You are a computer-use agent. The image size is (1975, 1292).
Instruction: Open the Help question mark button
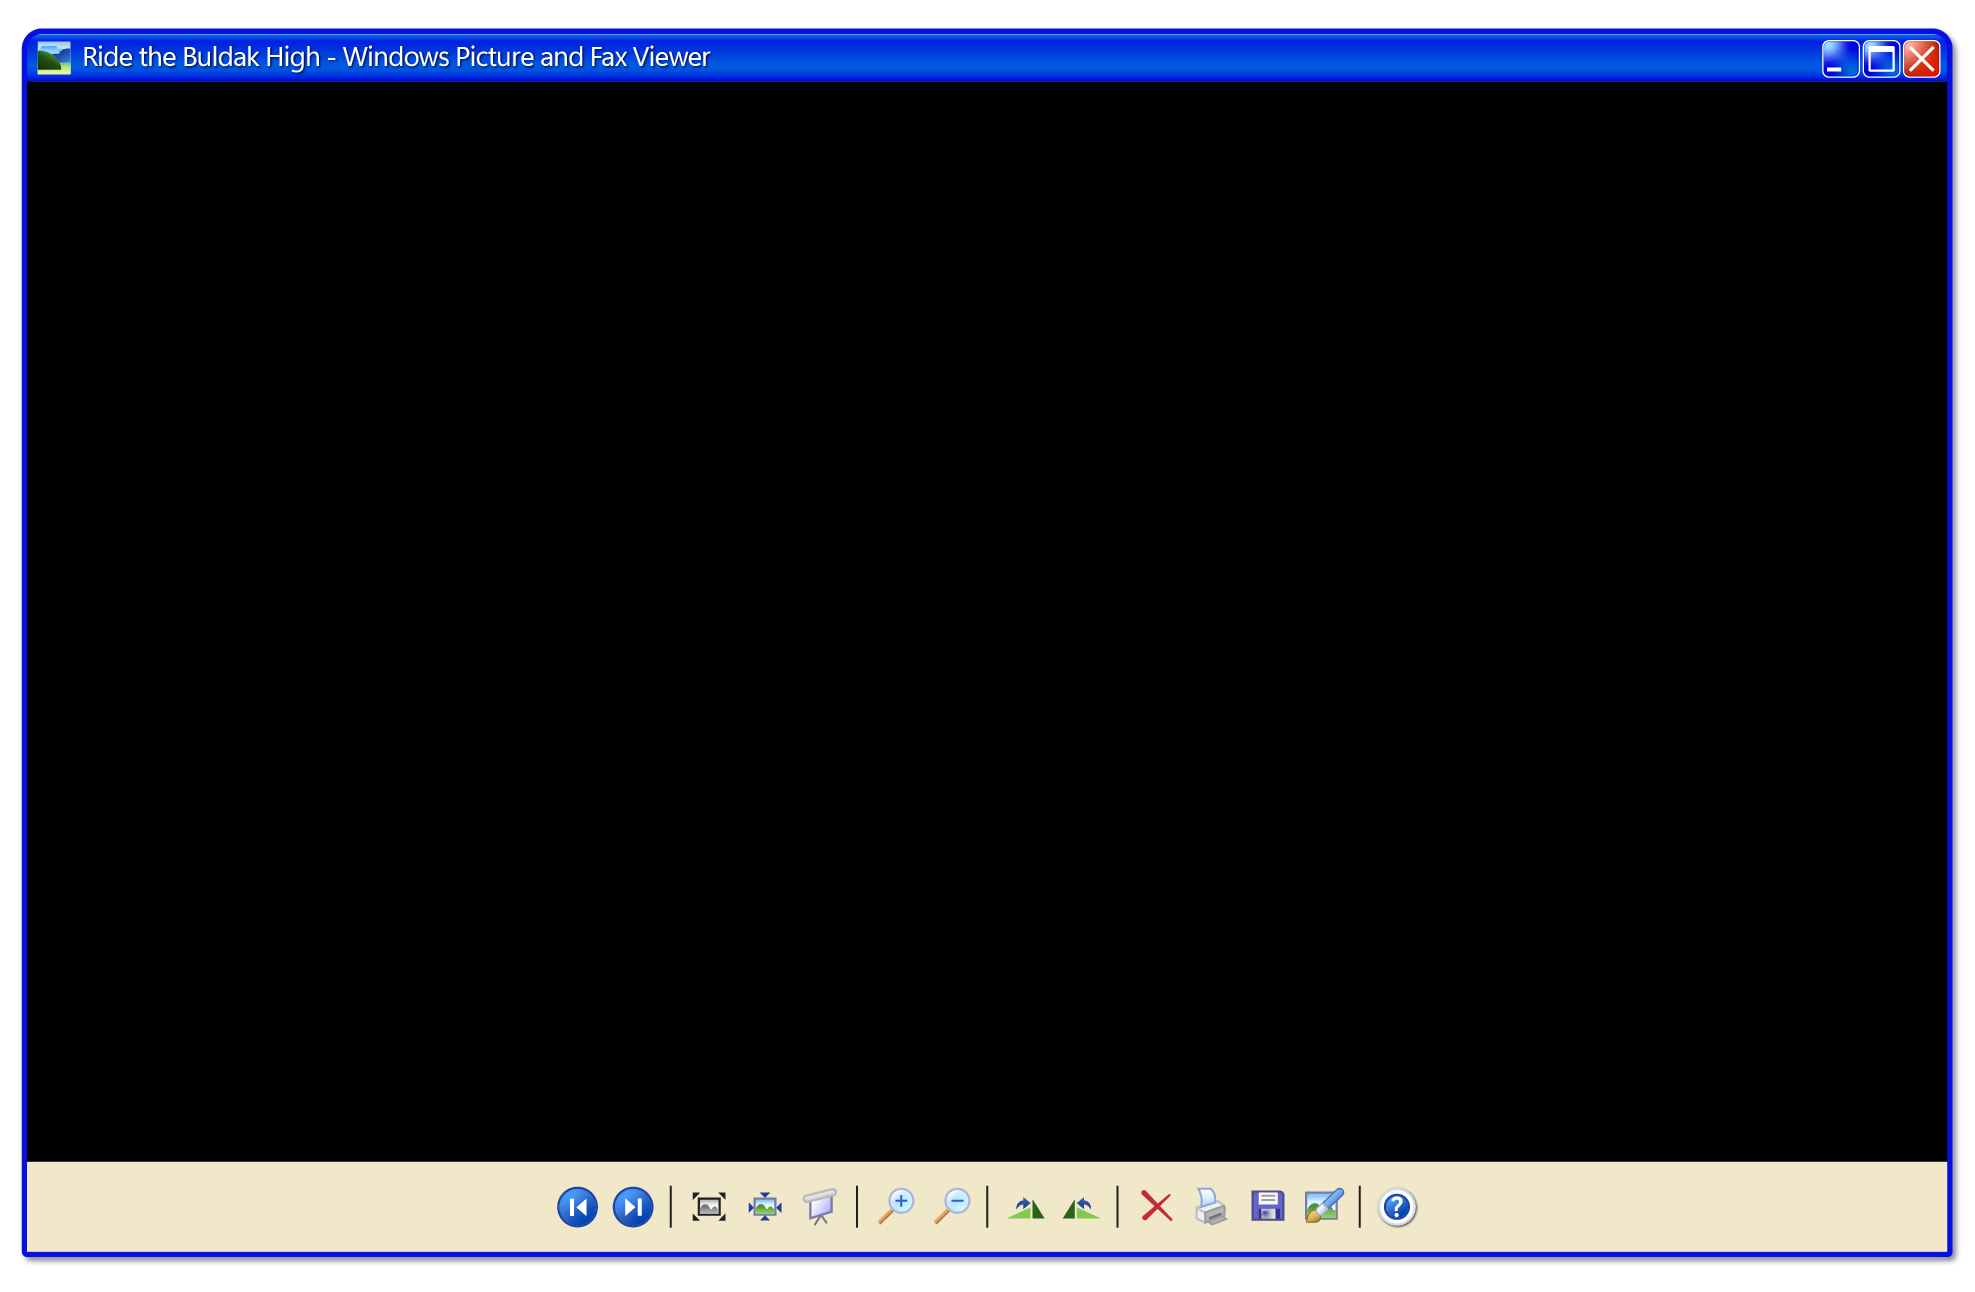click(x=1397, y=1207)
